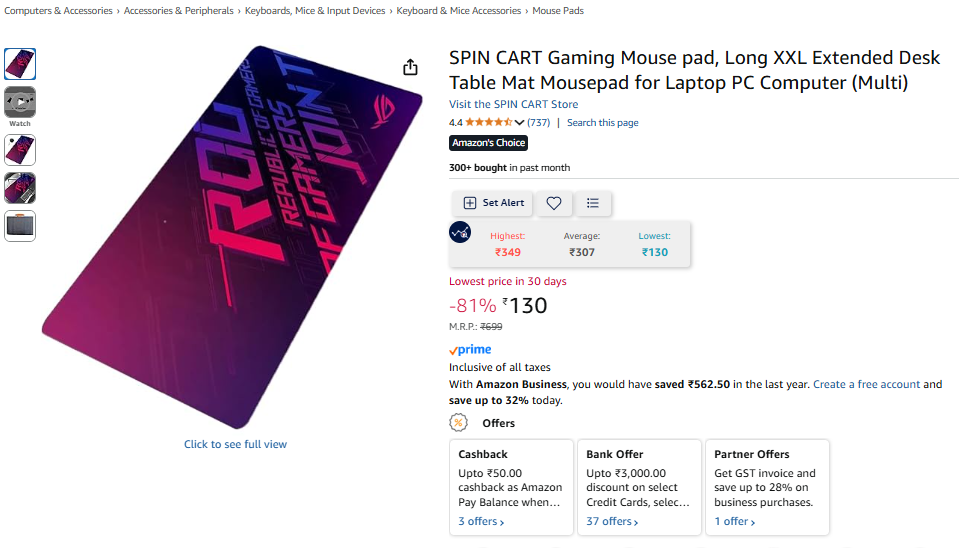The width and height of the screenshot is (974, 548).
Task: Expand the 37 offers bank link
Action: pos(612,521)
